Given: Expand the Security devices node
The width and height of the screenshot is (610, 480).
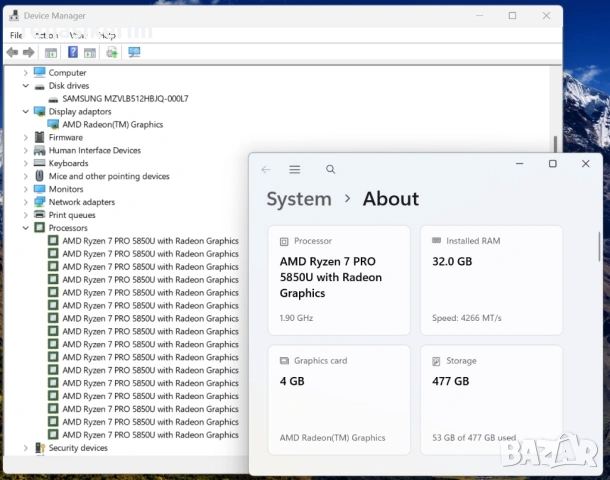Looking at the screenshot, I should 26,448.
